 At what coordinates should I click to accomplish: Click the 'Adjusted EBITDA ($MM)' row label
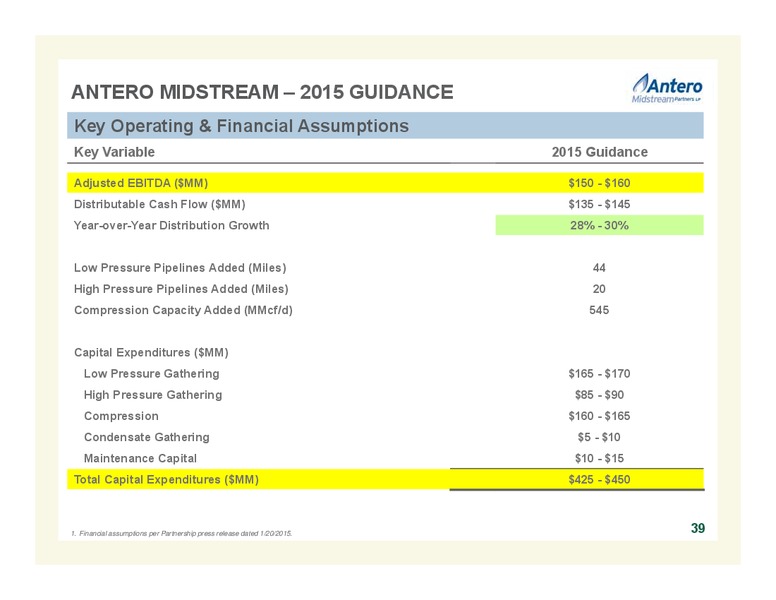click(141, 183)
